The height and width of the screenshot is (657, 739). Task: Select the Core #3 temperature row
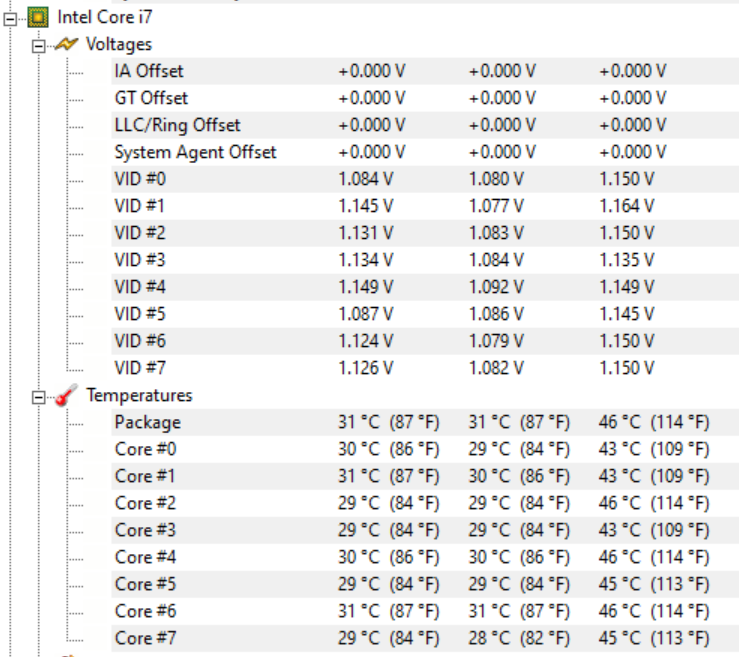click(x=425, y=530)
